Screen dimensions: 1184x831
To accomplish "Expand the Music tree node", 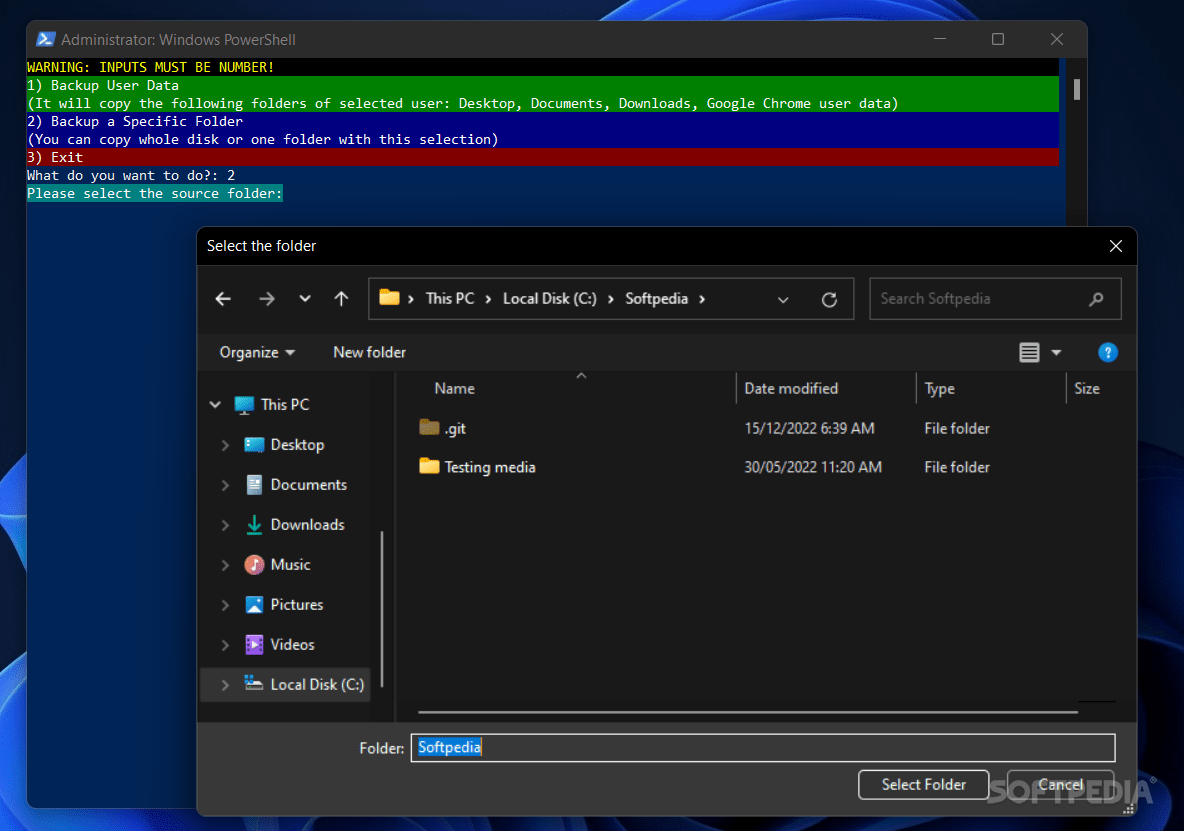I will [x=225, y=565].
